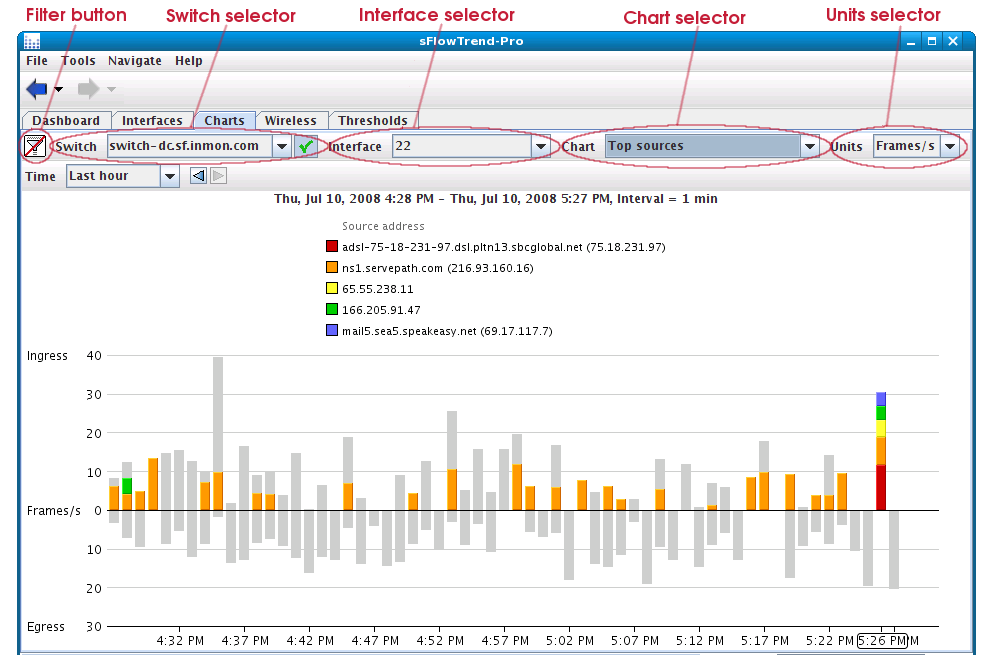Image resolution: width=993 pixels, height=655 pixels.
Task: Switch to the Dashboard tab
Action: (66, 121)
